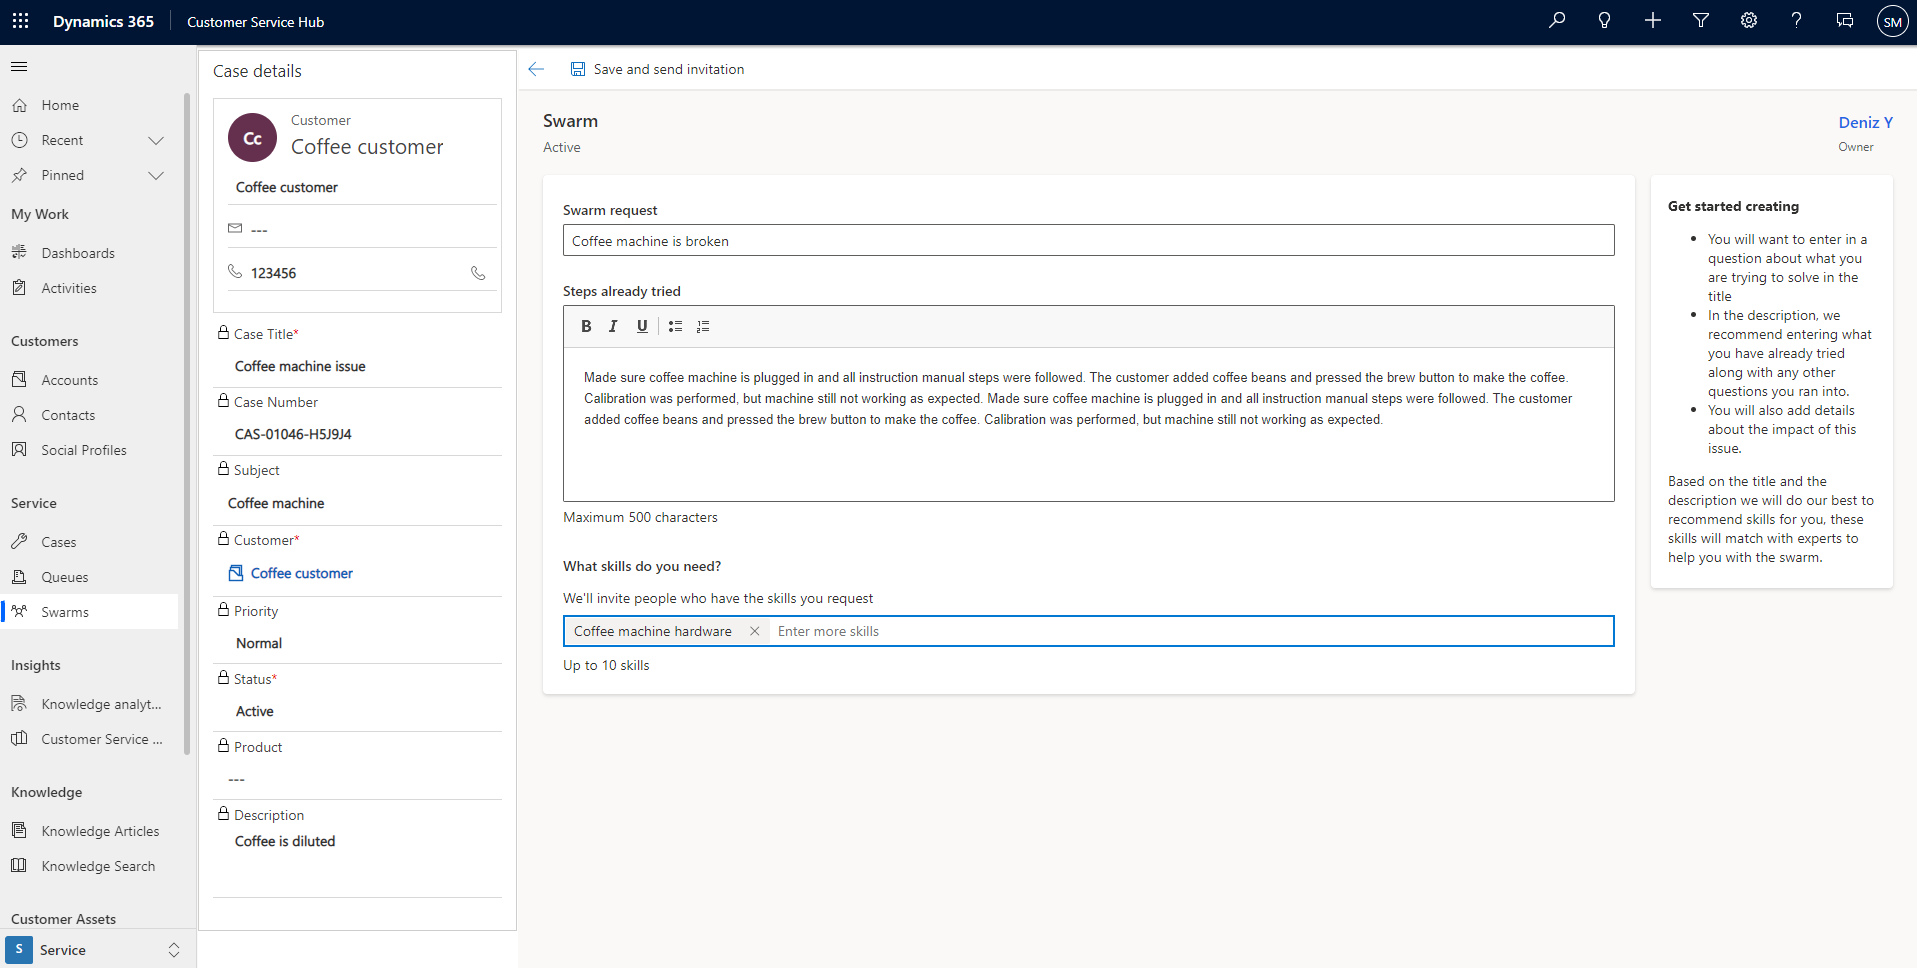This screenshot has width=1917, height=968.
Task: Open the SM user profile avatar
Action: 1893,21
